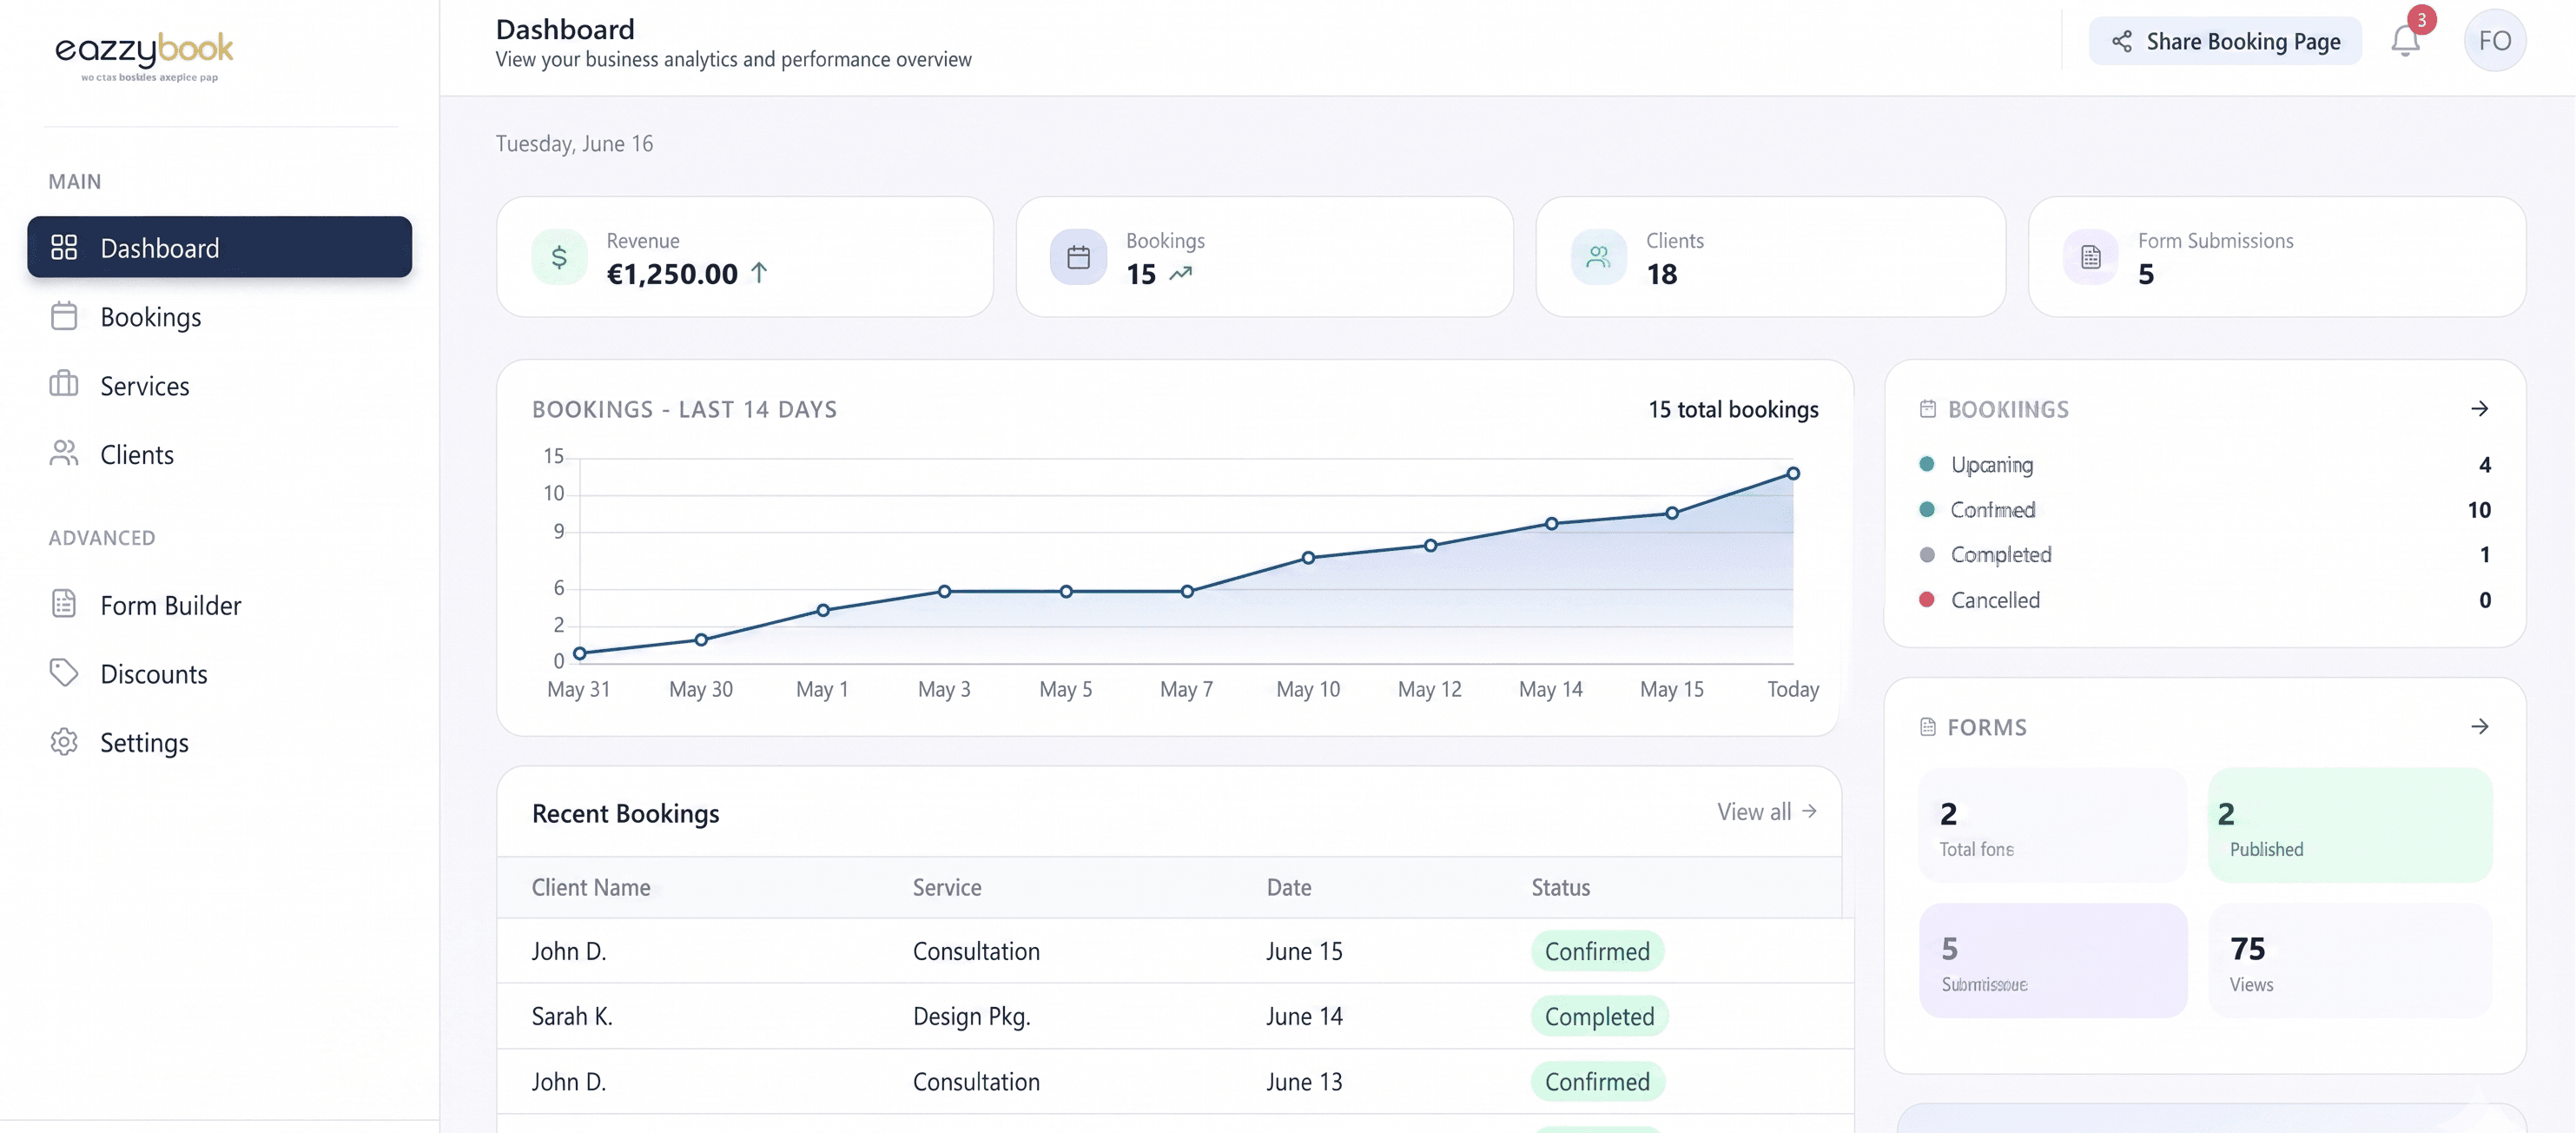
Task: Click the Bookings card calendar icon
Action: point(1078,257)
